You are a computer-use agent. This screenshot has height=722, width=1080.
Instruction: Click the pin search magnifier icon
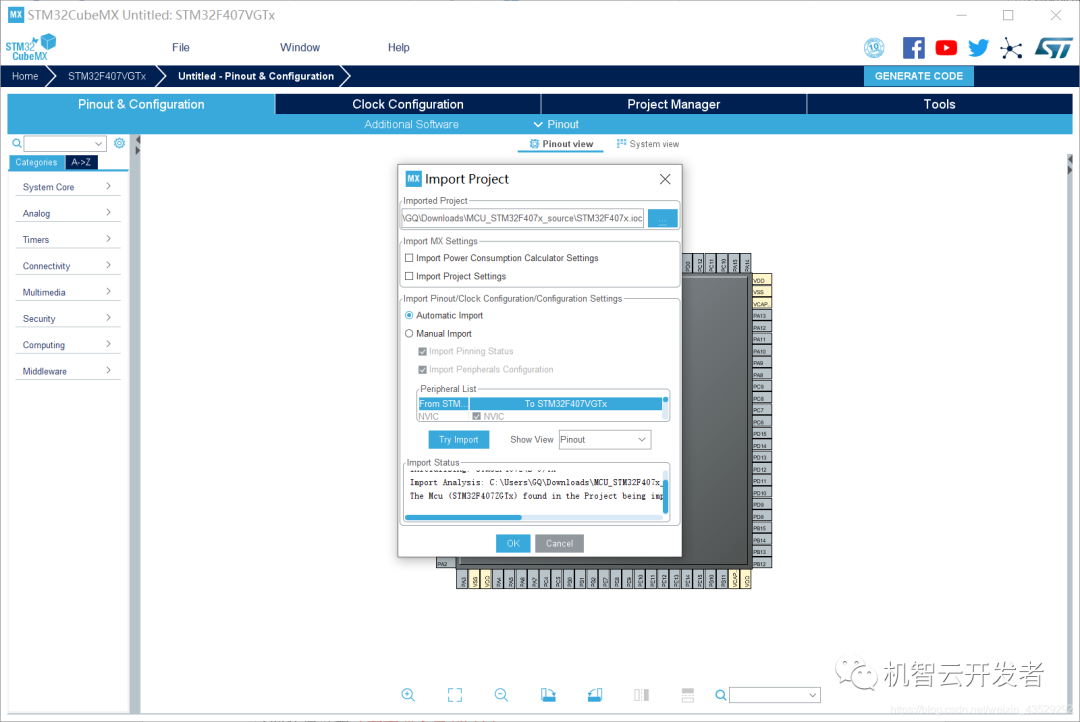coord(720,695)
